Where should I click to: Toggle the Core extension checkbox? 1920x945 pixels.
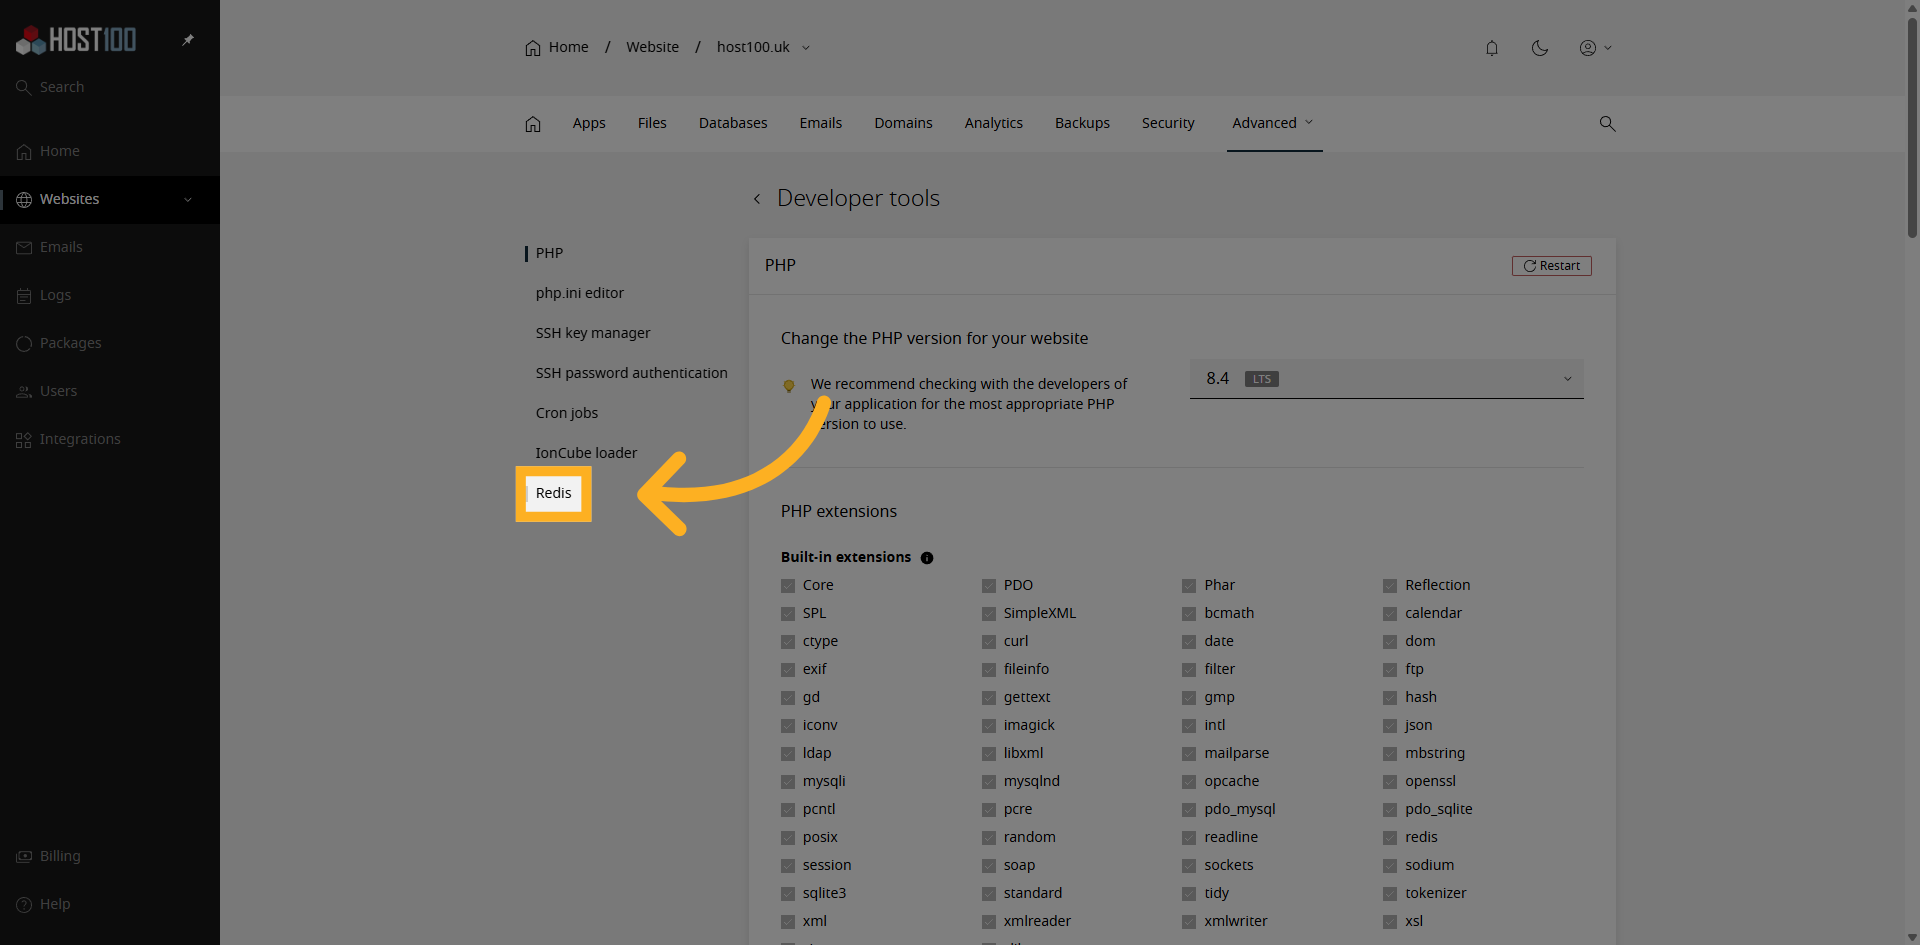[x=788, y=586]
